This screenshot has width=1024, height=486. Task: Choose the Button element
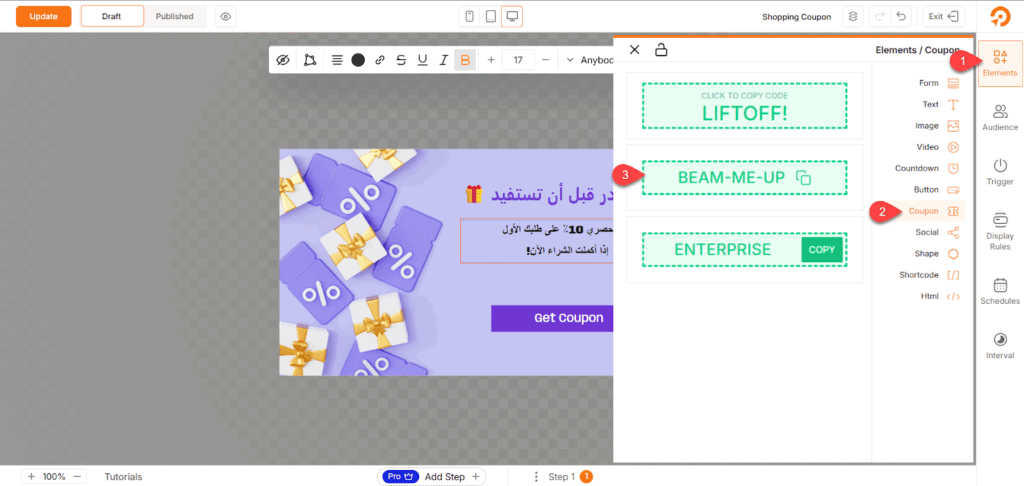coord(935,189)
